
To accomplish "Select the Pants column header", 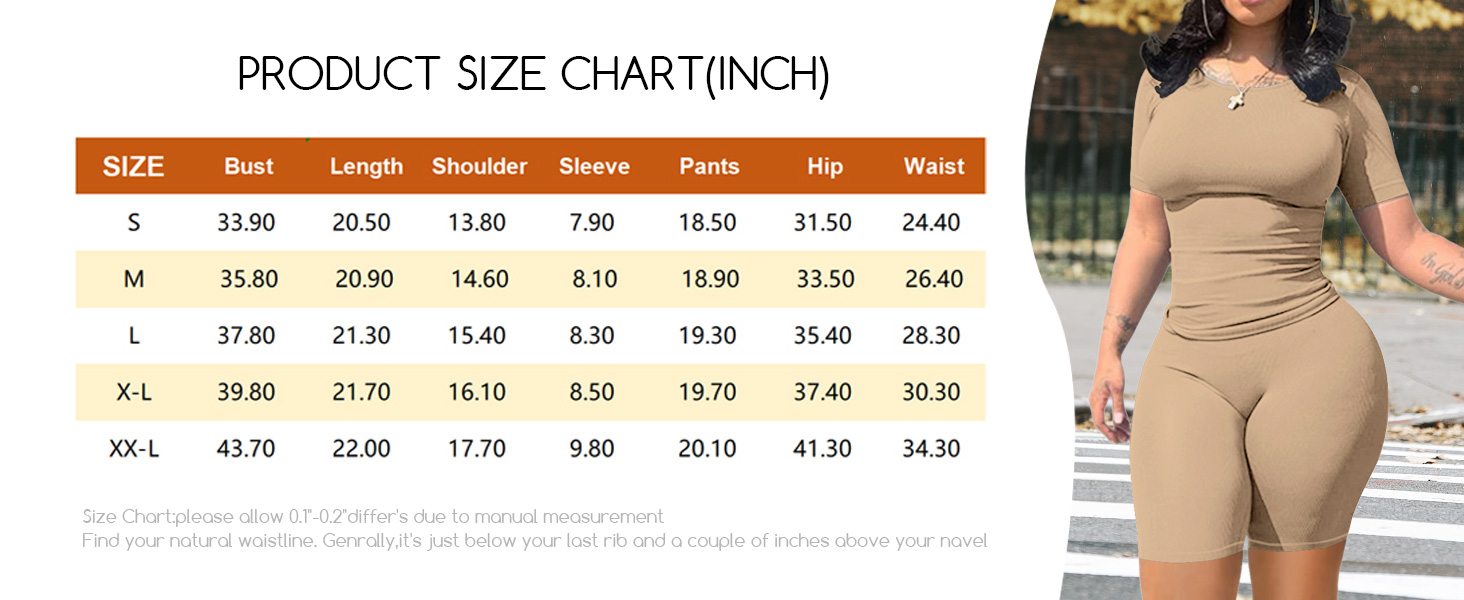I will point(709,167).
